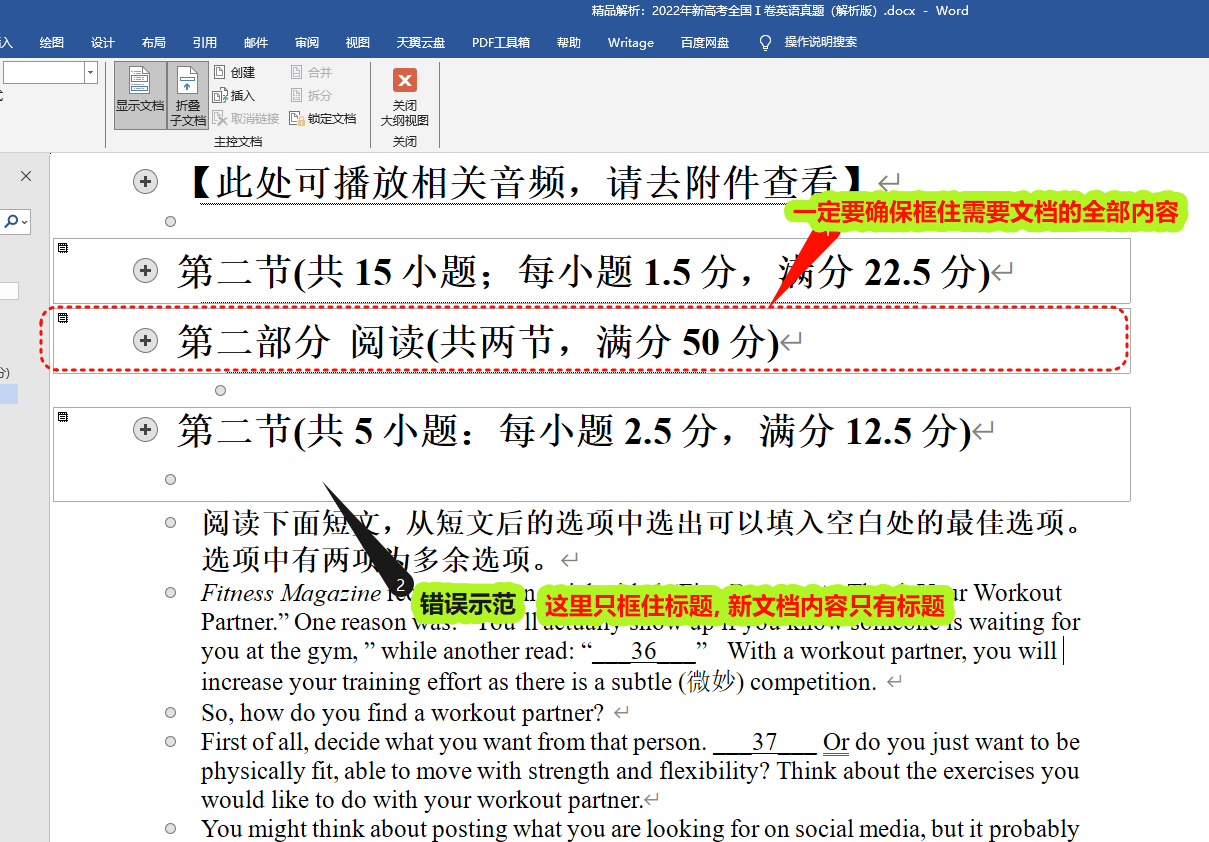Open the 邮件 tab
Viewport: 1209px width, 842px height.
pyautogui.click(x=256, y=42)
